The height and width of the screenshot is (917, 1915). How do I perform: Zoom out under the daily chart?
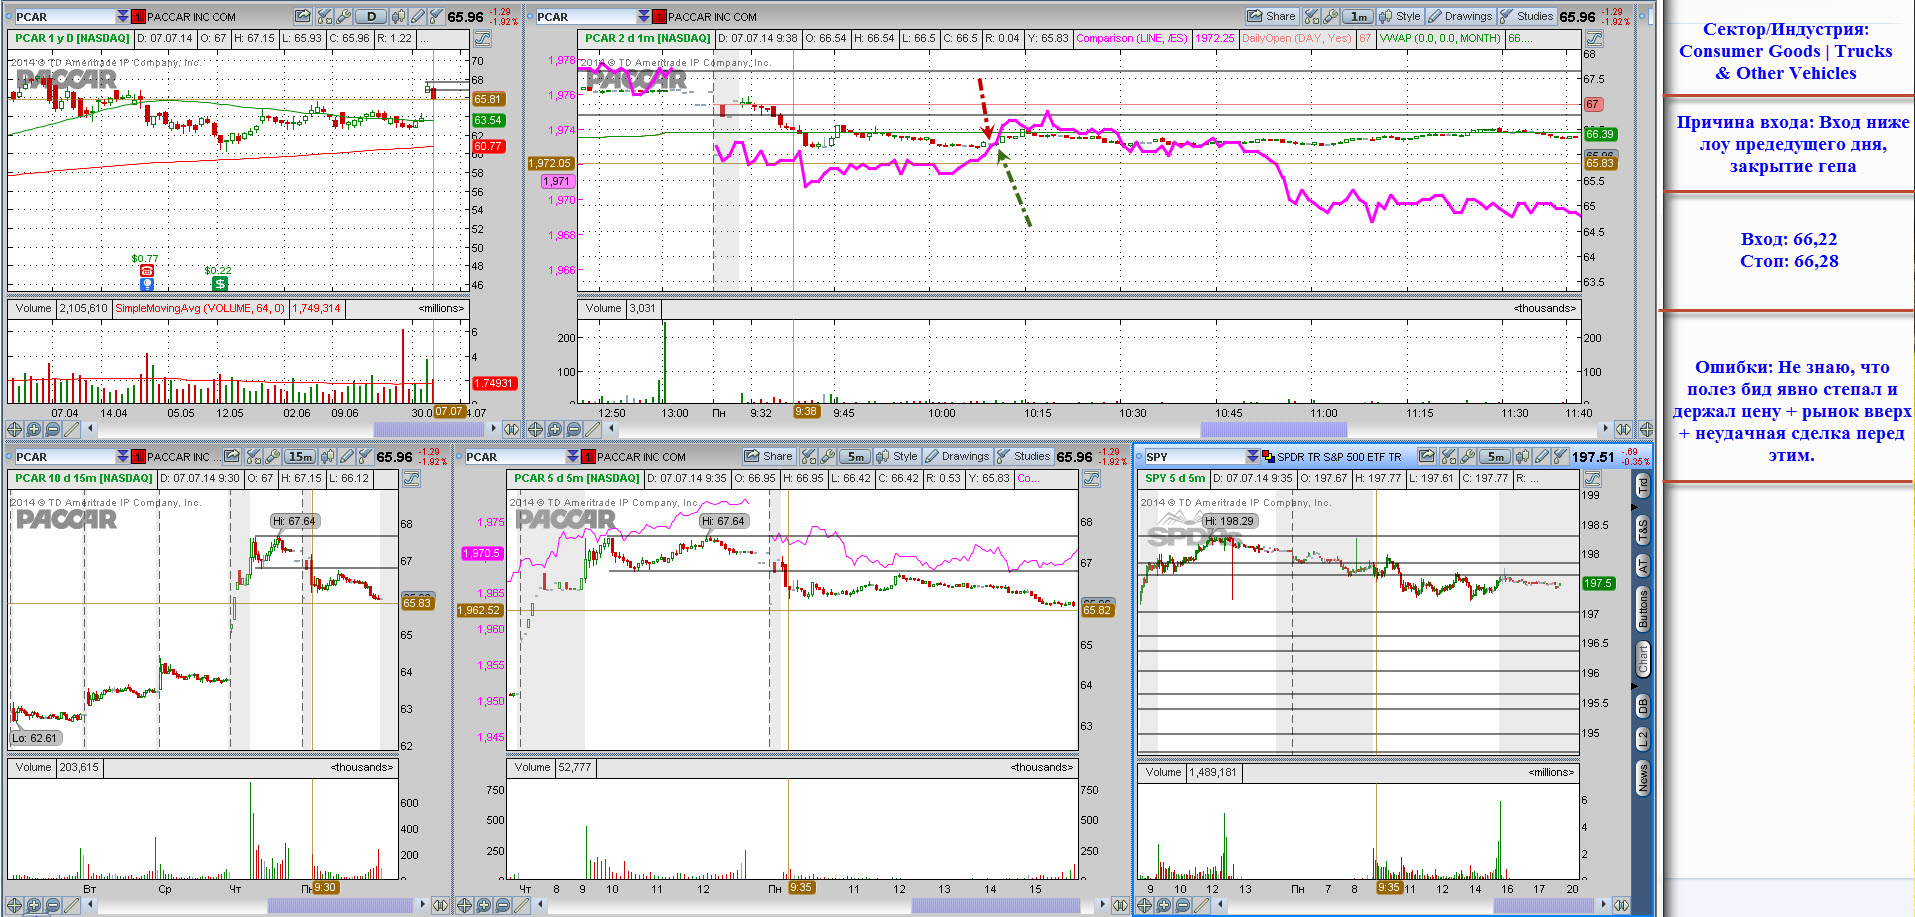pos(52,429)
